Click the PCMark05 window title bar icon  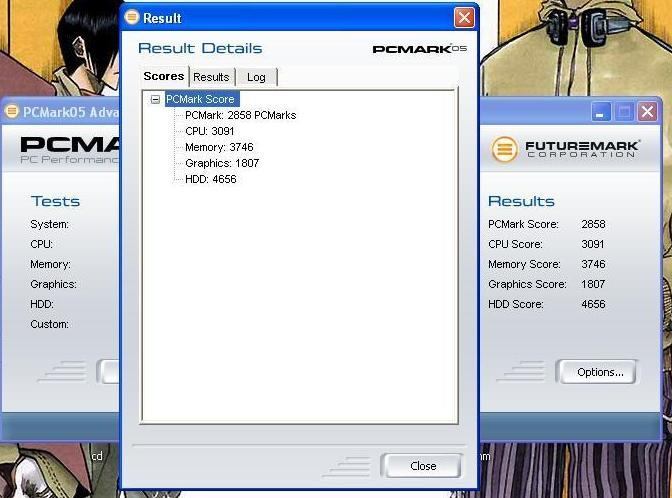(x=12, y=111)
